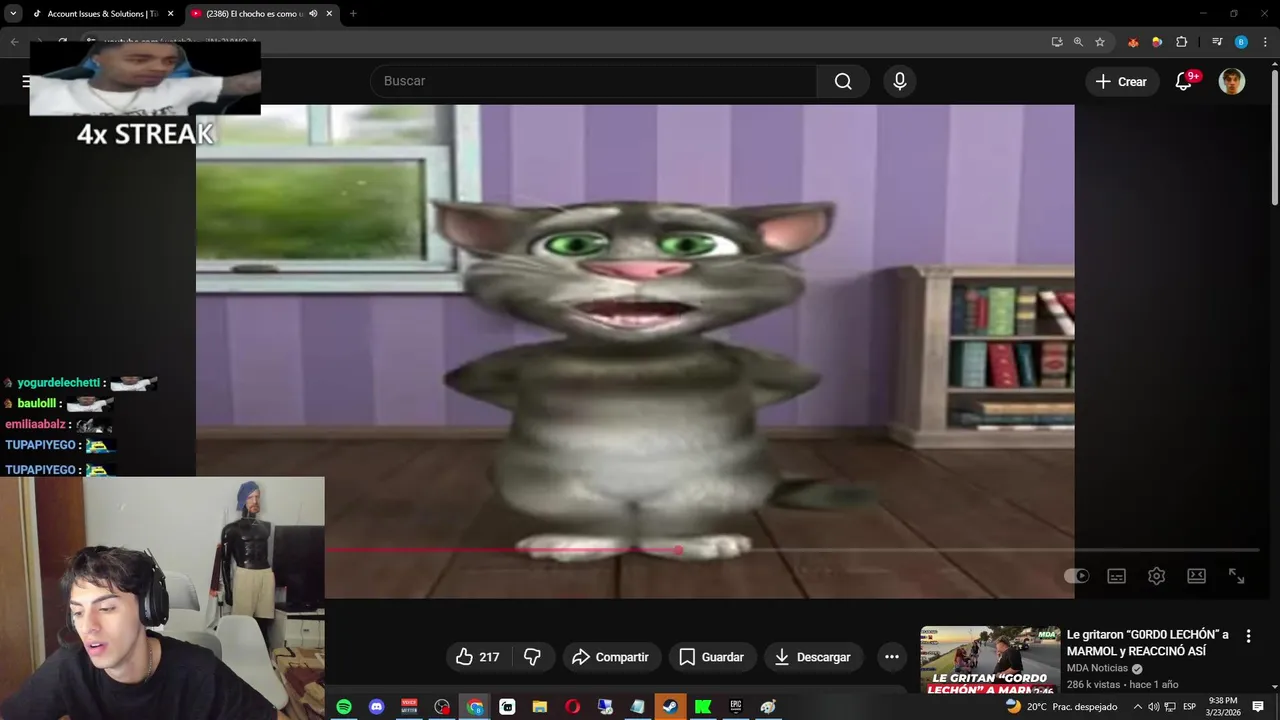The width and height of the screenshot is (1280, 720).
Task: Open Opera browser from the taskbar
Action: pos(573,707)
